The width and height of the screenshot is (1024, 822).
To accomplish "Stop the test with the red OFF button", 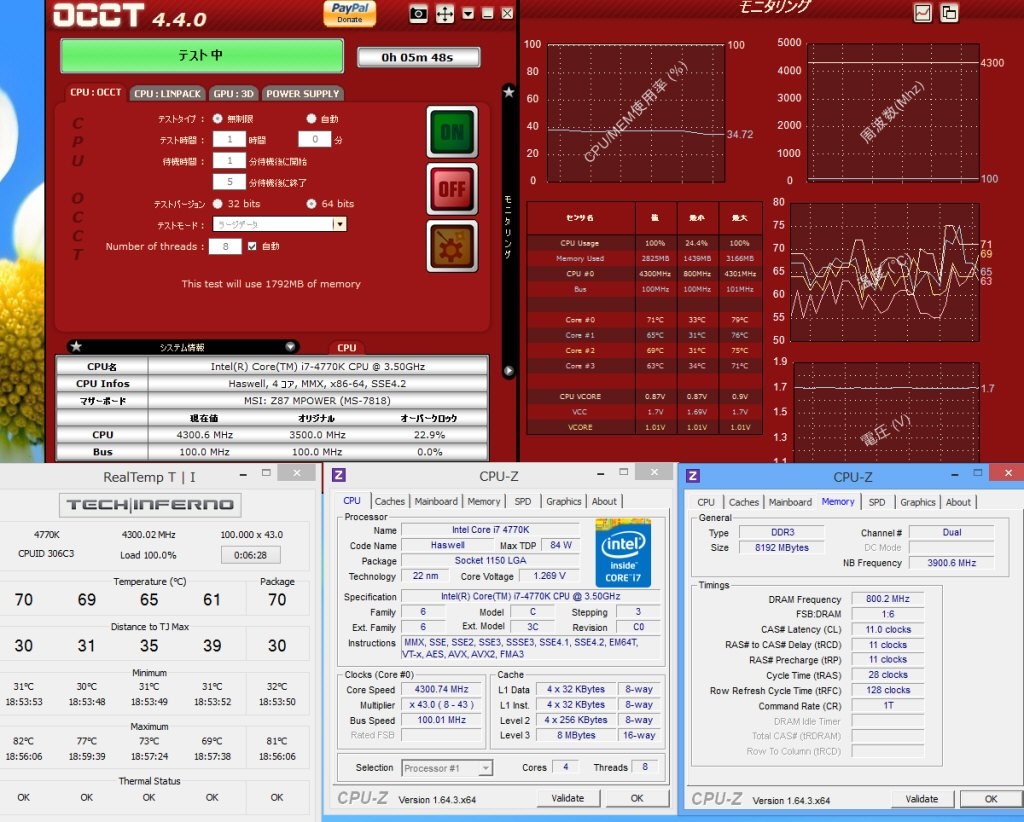I will [x=452, y=189].
